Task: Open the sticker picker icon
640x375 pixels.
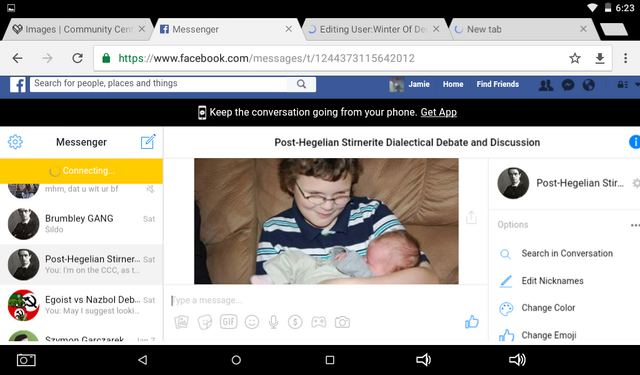Action: (205, 322)
